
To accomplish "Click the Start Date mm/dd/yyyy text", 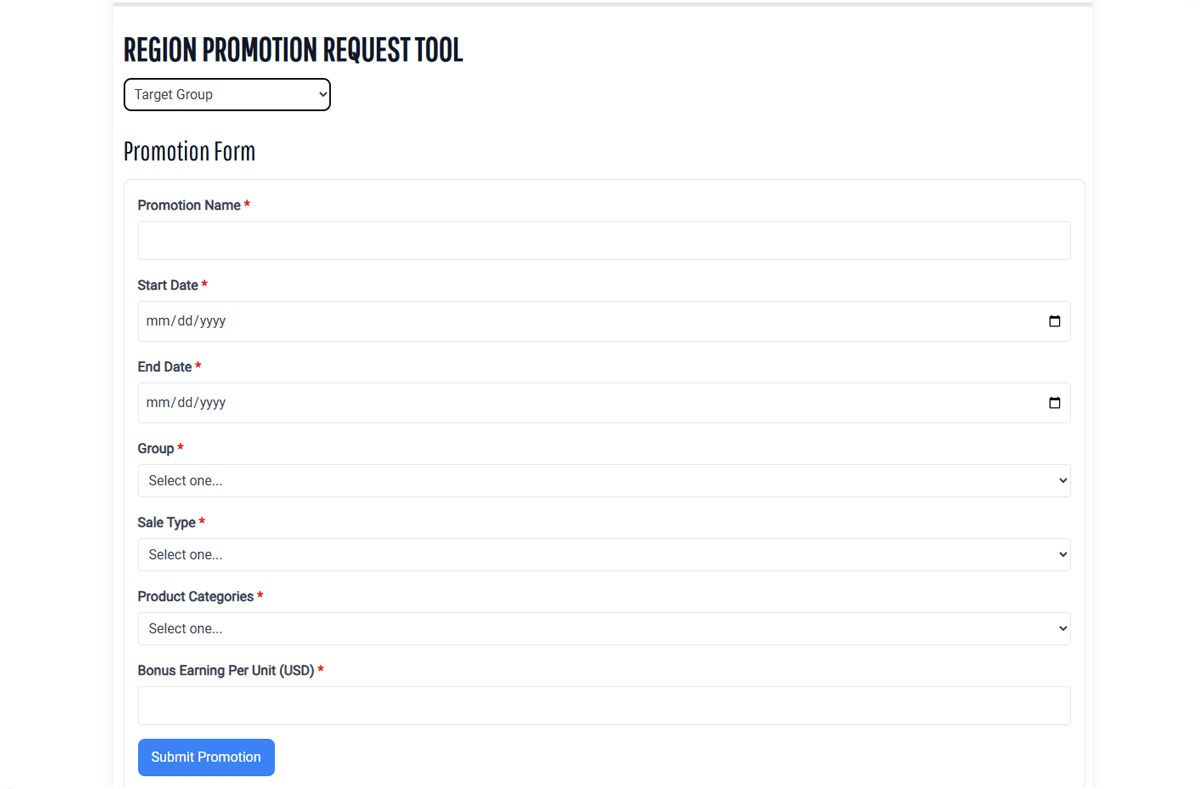I will click(x=186, y=321).
